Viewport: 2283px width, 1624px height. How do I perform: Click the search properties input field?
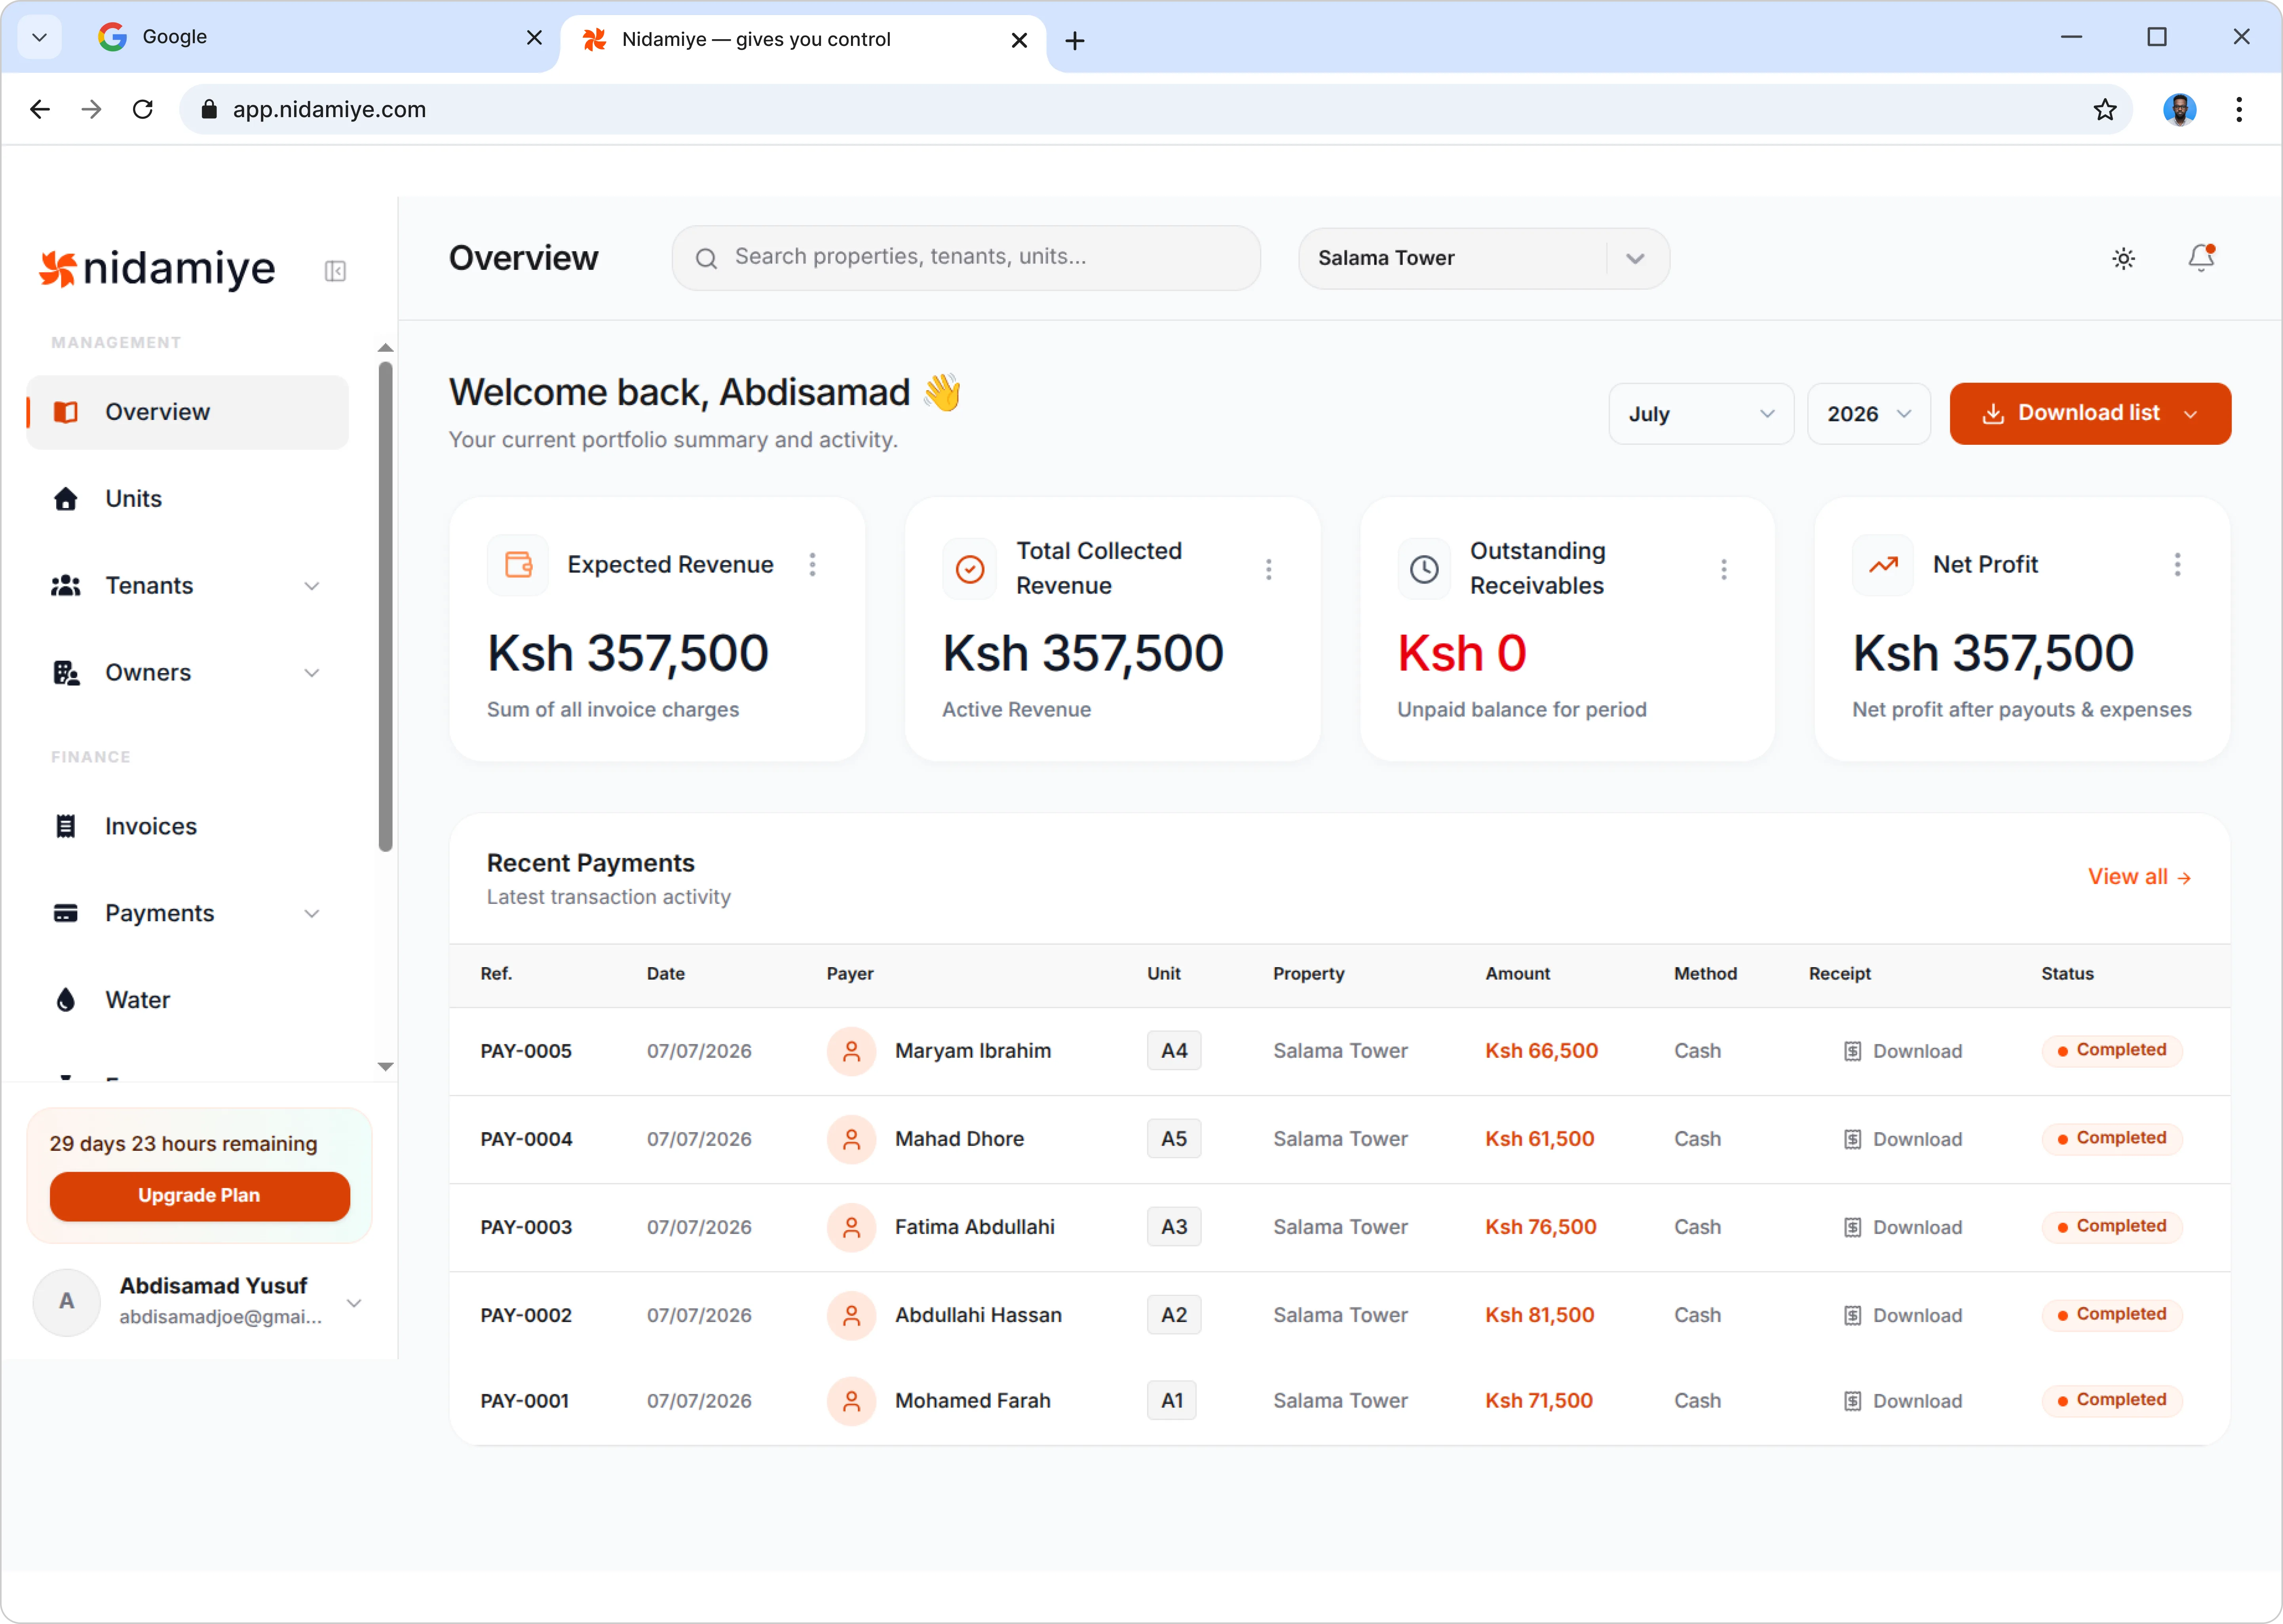966,258
